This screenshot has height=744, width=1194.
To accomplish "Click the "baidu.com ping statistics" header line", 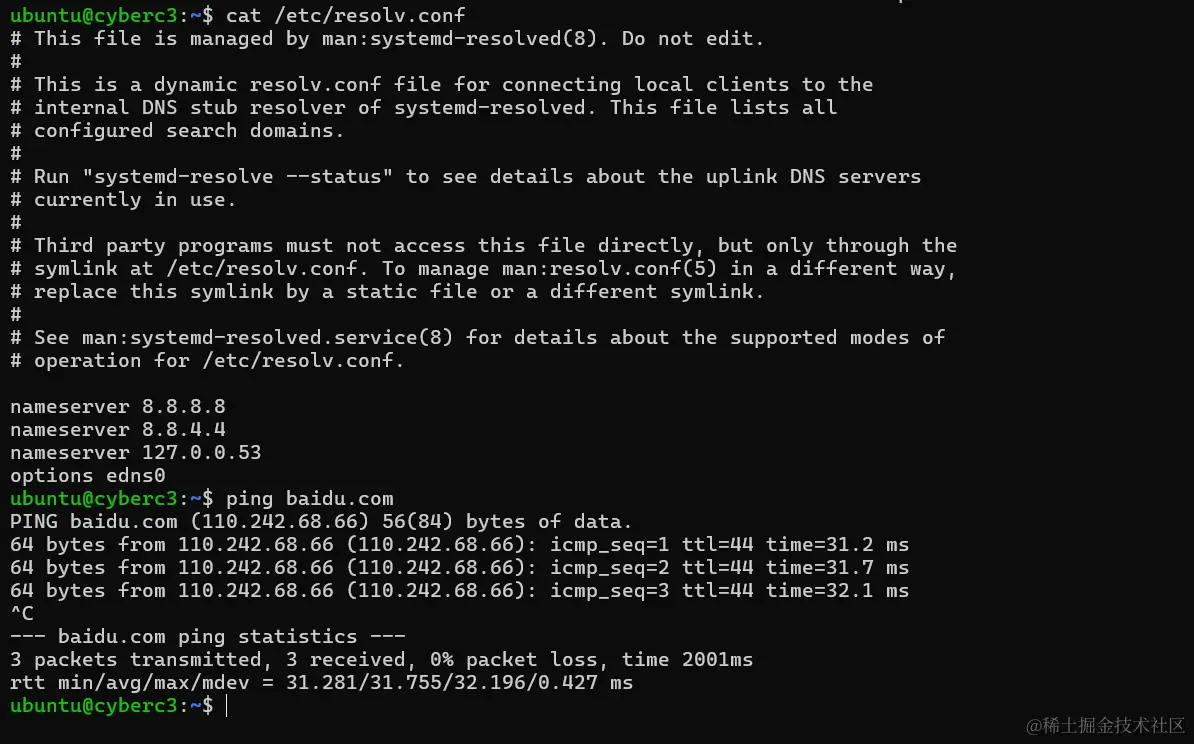I will click(207, 636).
